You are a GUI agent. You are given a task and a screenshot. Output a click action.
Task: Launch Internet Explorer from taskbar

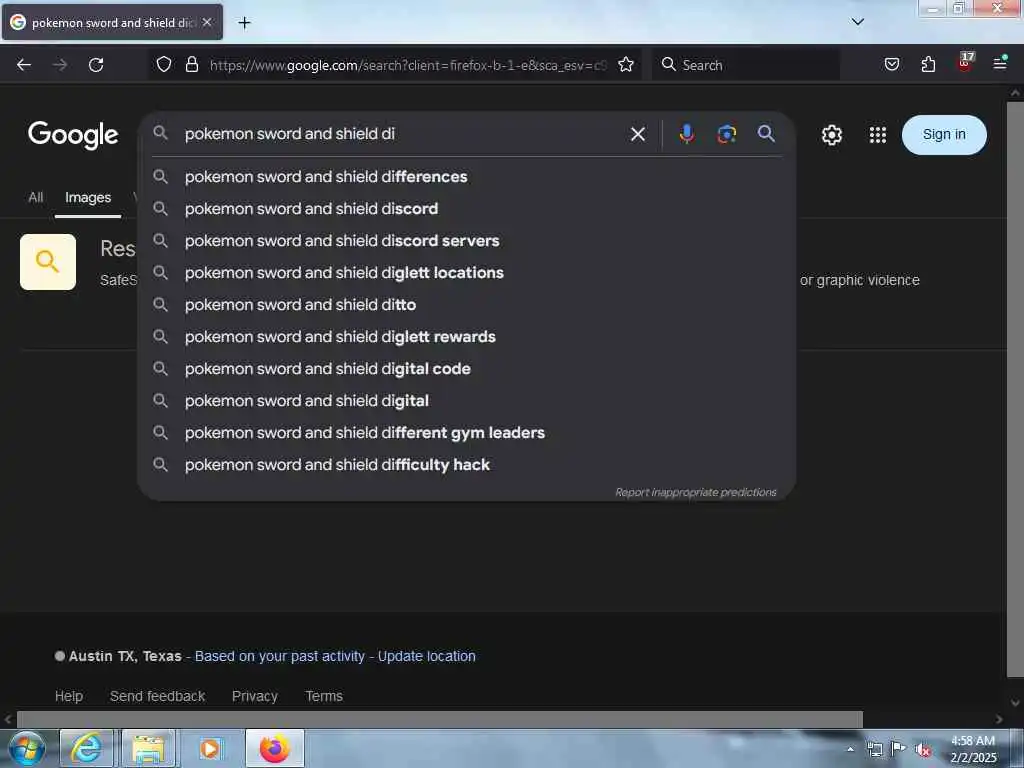pyautogui.click(x=86, y=748)
